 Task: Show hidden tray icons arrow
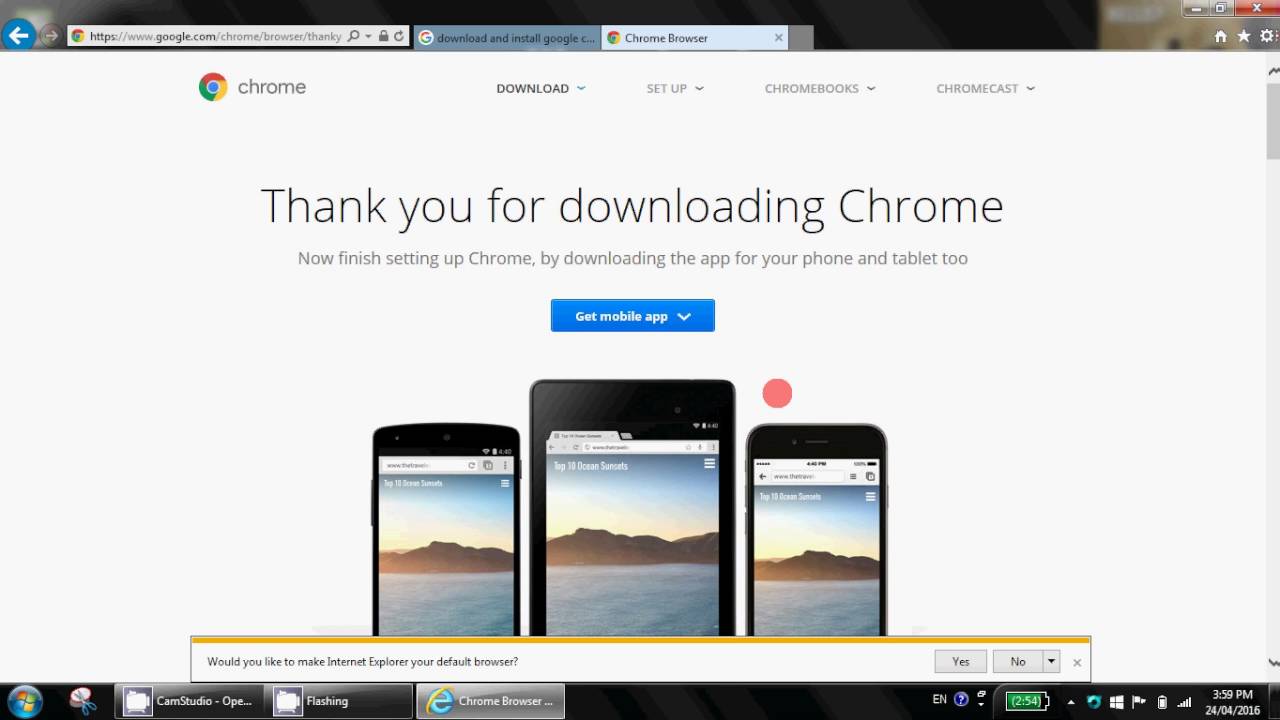[x=1071, y=701]
